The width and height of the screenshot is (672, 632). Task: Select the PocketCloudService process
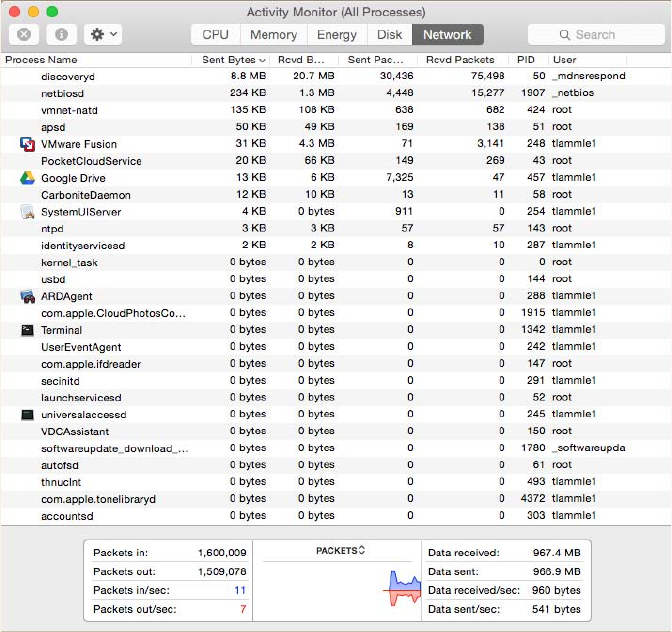[336, 161]
